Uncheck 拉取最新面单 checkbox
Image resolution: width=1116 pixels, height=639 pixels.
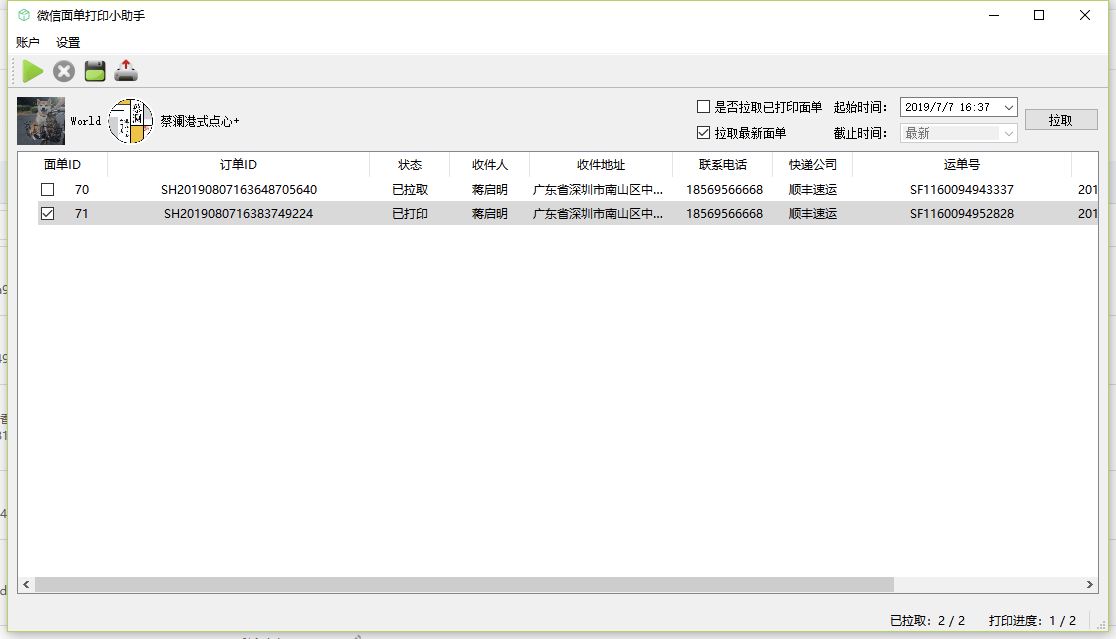tap(703, 132)
